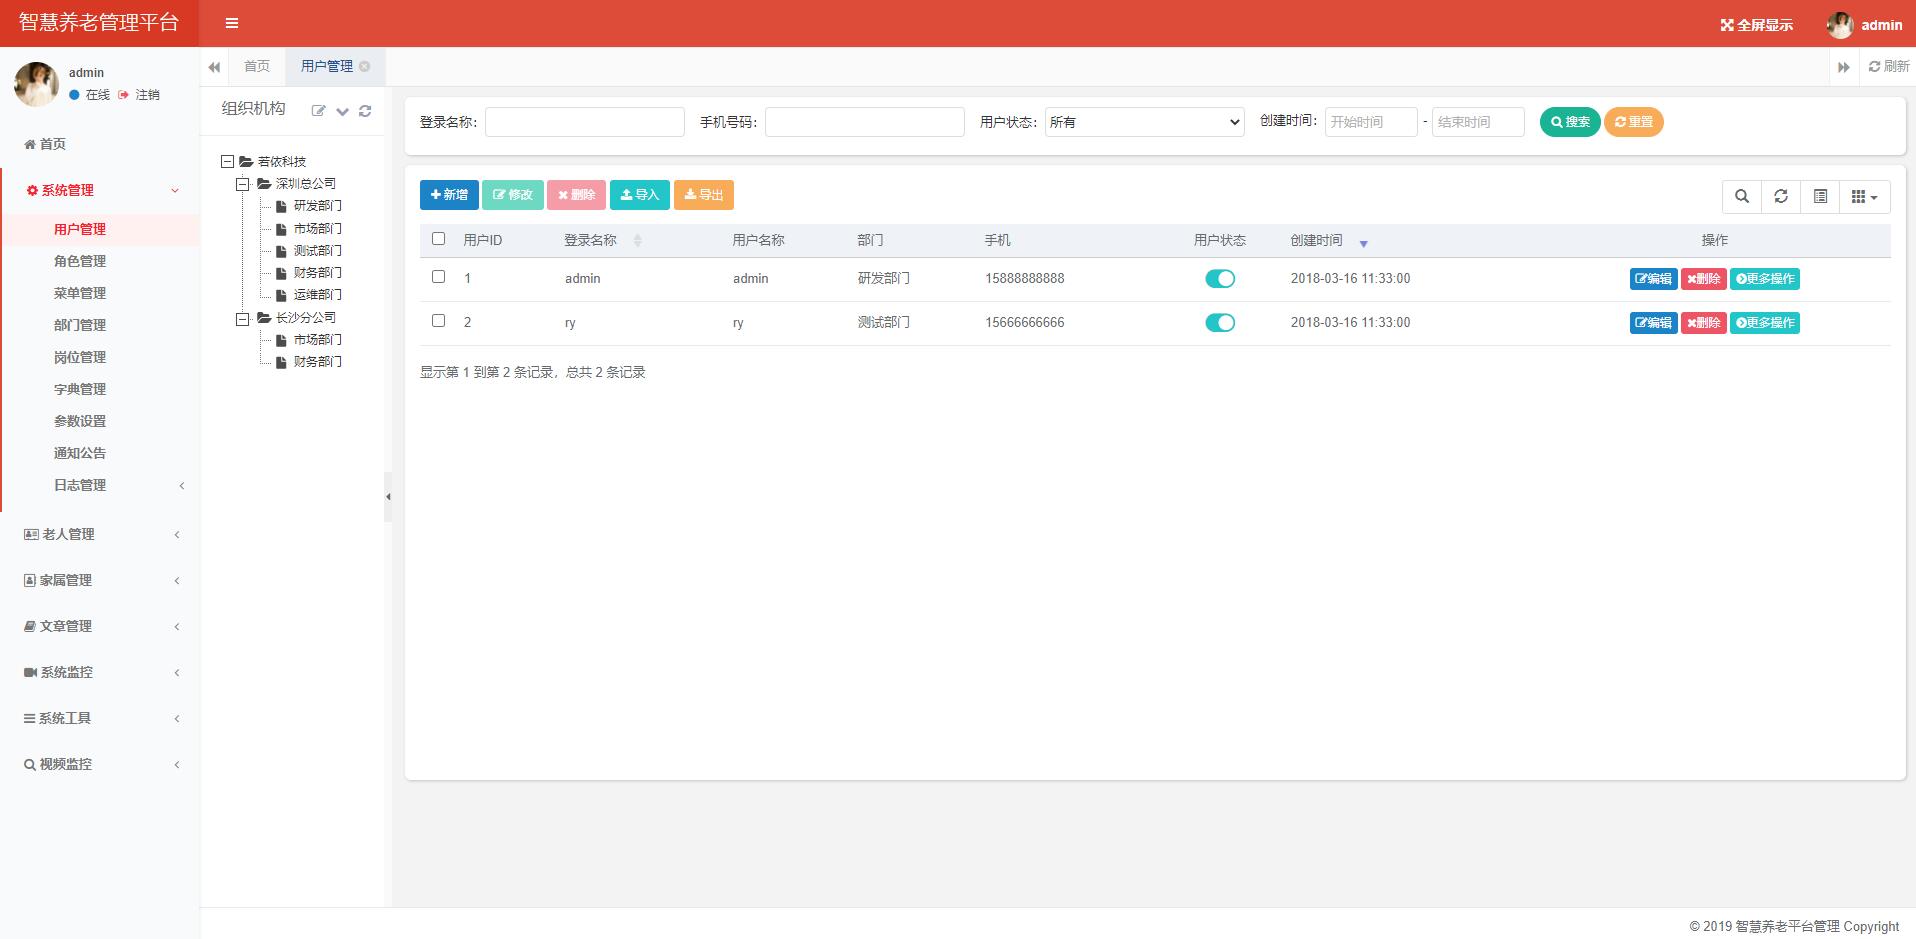The image size is (1916, 939).
Task: Refresh the organization tree via refresh icon
Action: pos(364,112)
